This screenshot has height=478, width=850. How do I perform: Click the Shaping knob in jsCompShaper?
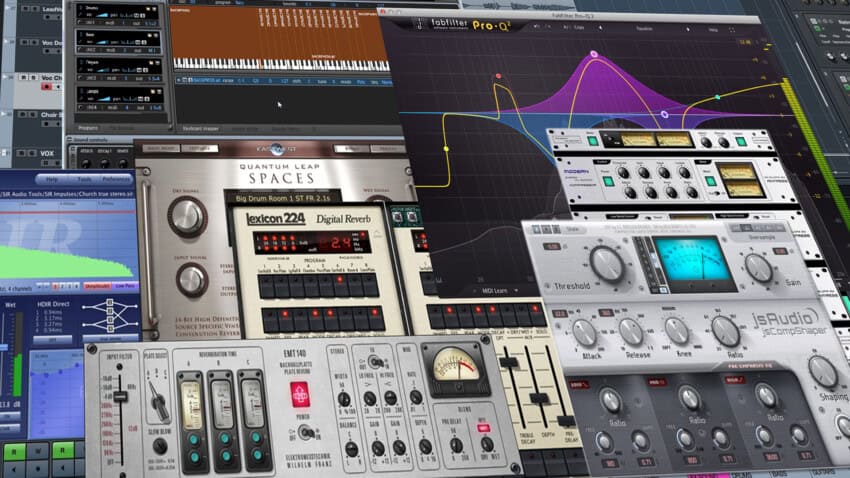pyautogui.click(x=823, y=372)
